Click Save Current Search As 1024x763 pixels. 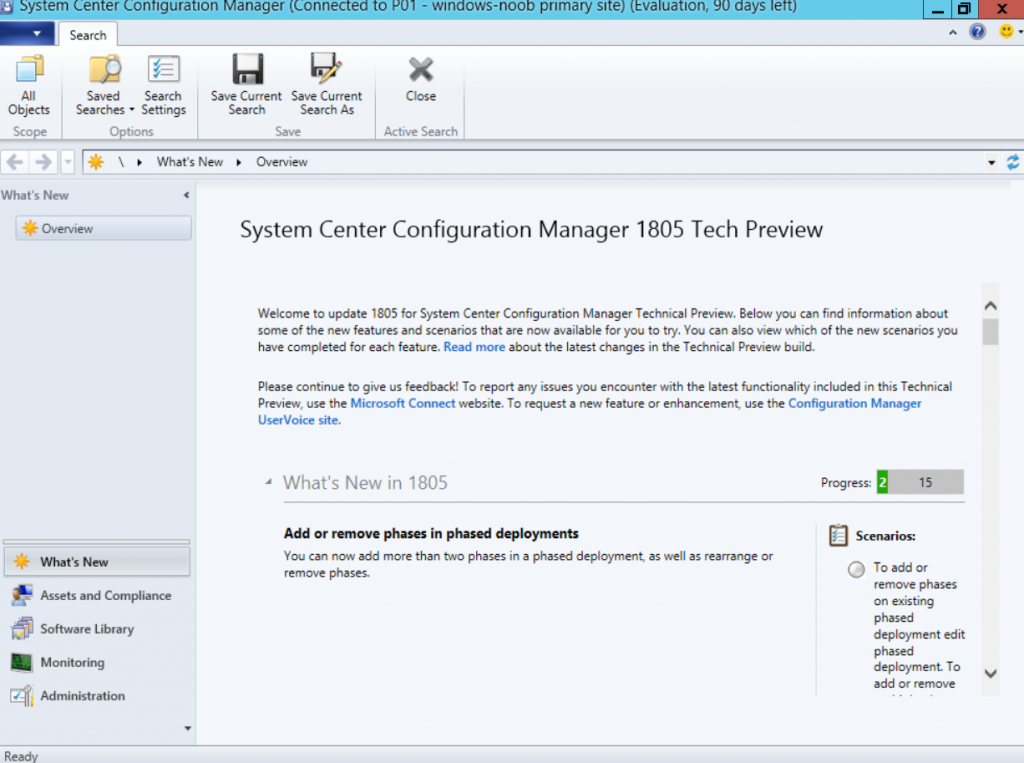click(x=327, y=86)
